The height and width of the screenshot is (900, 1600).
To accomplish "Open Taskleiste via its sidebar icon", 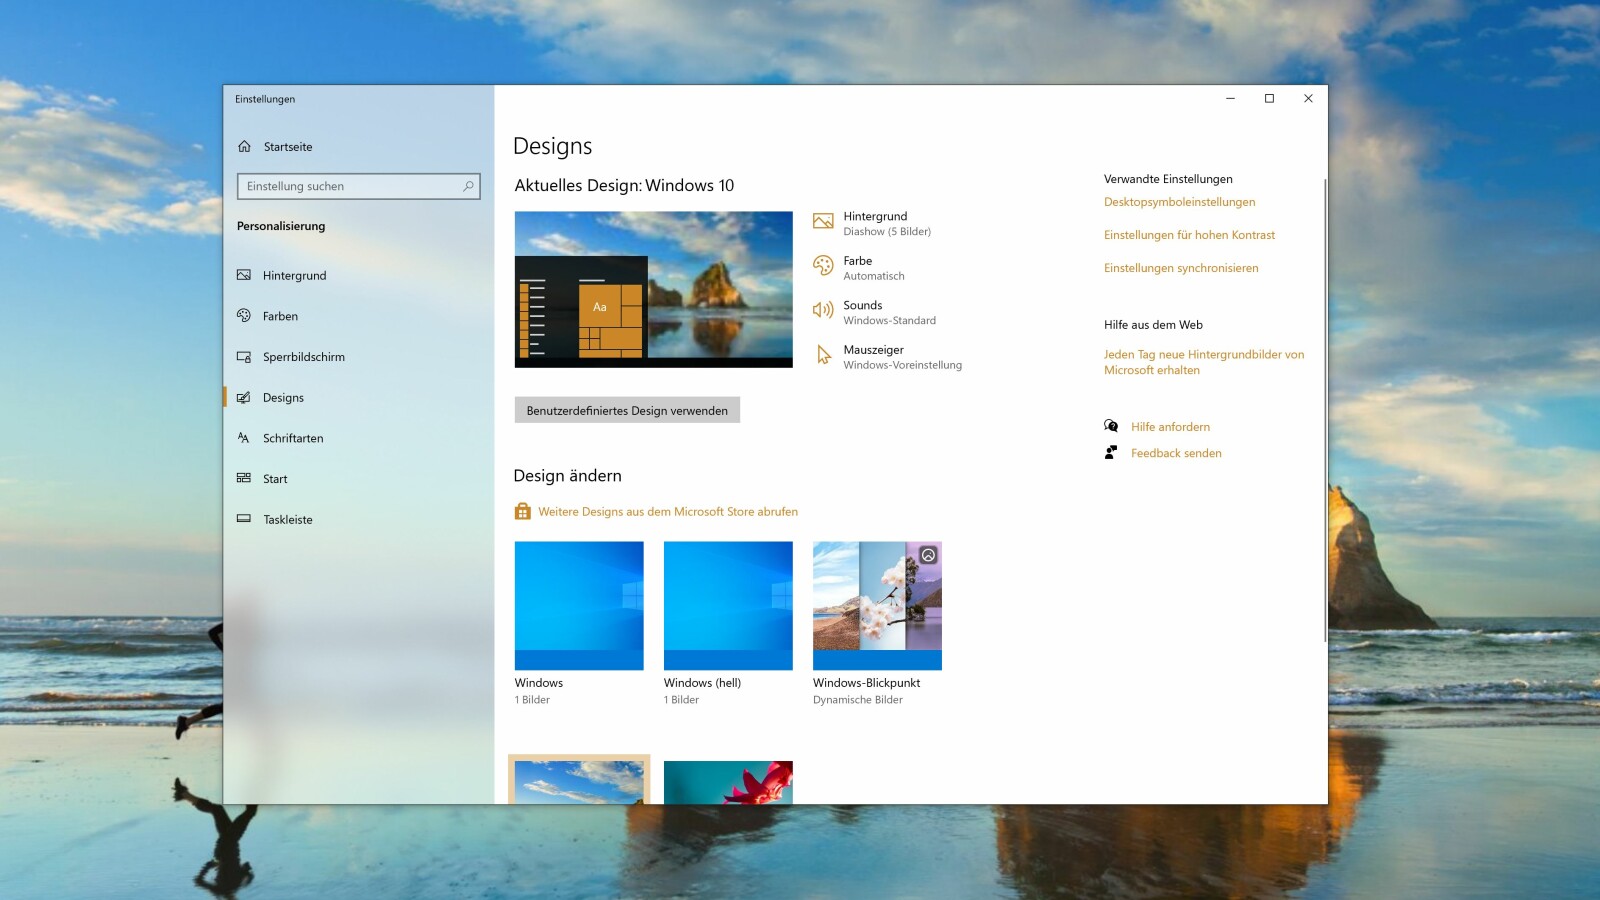I will (243, 519).
